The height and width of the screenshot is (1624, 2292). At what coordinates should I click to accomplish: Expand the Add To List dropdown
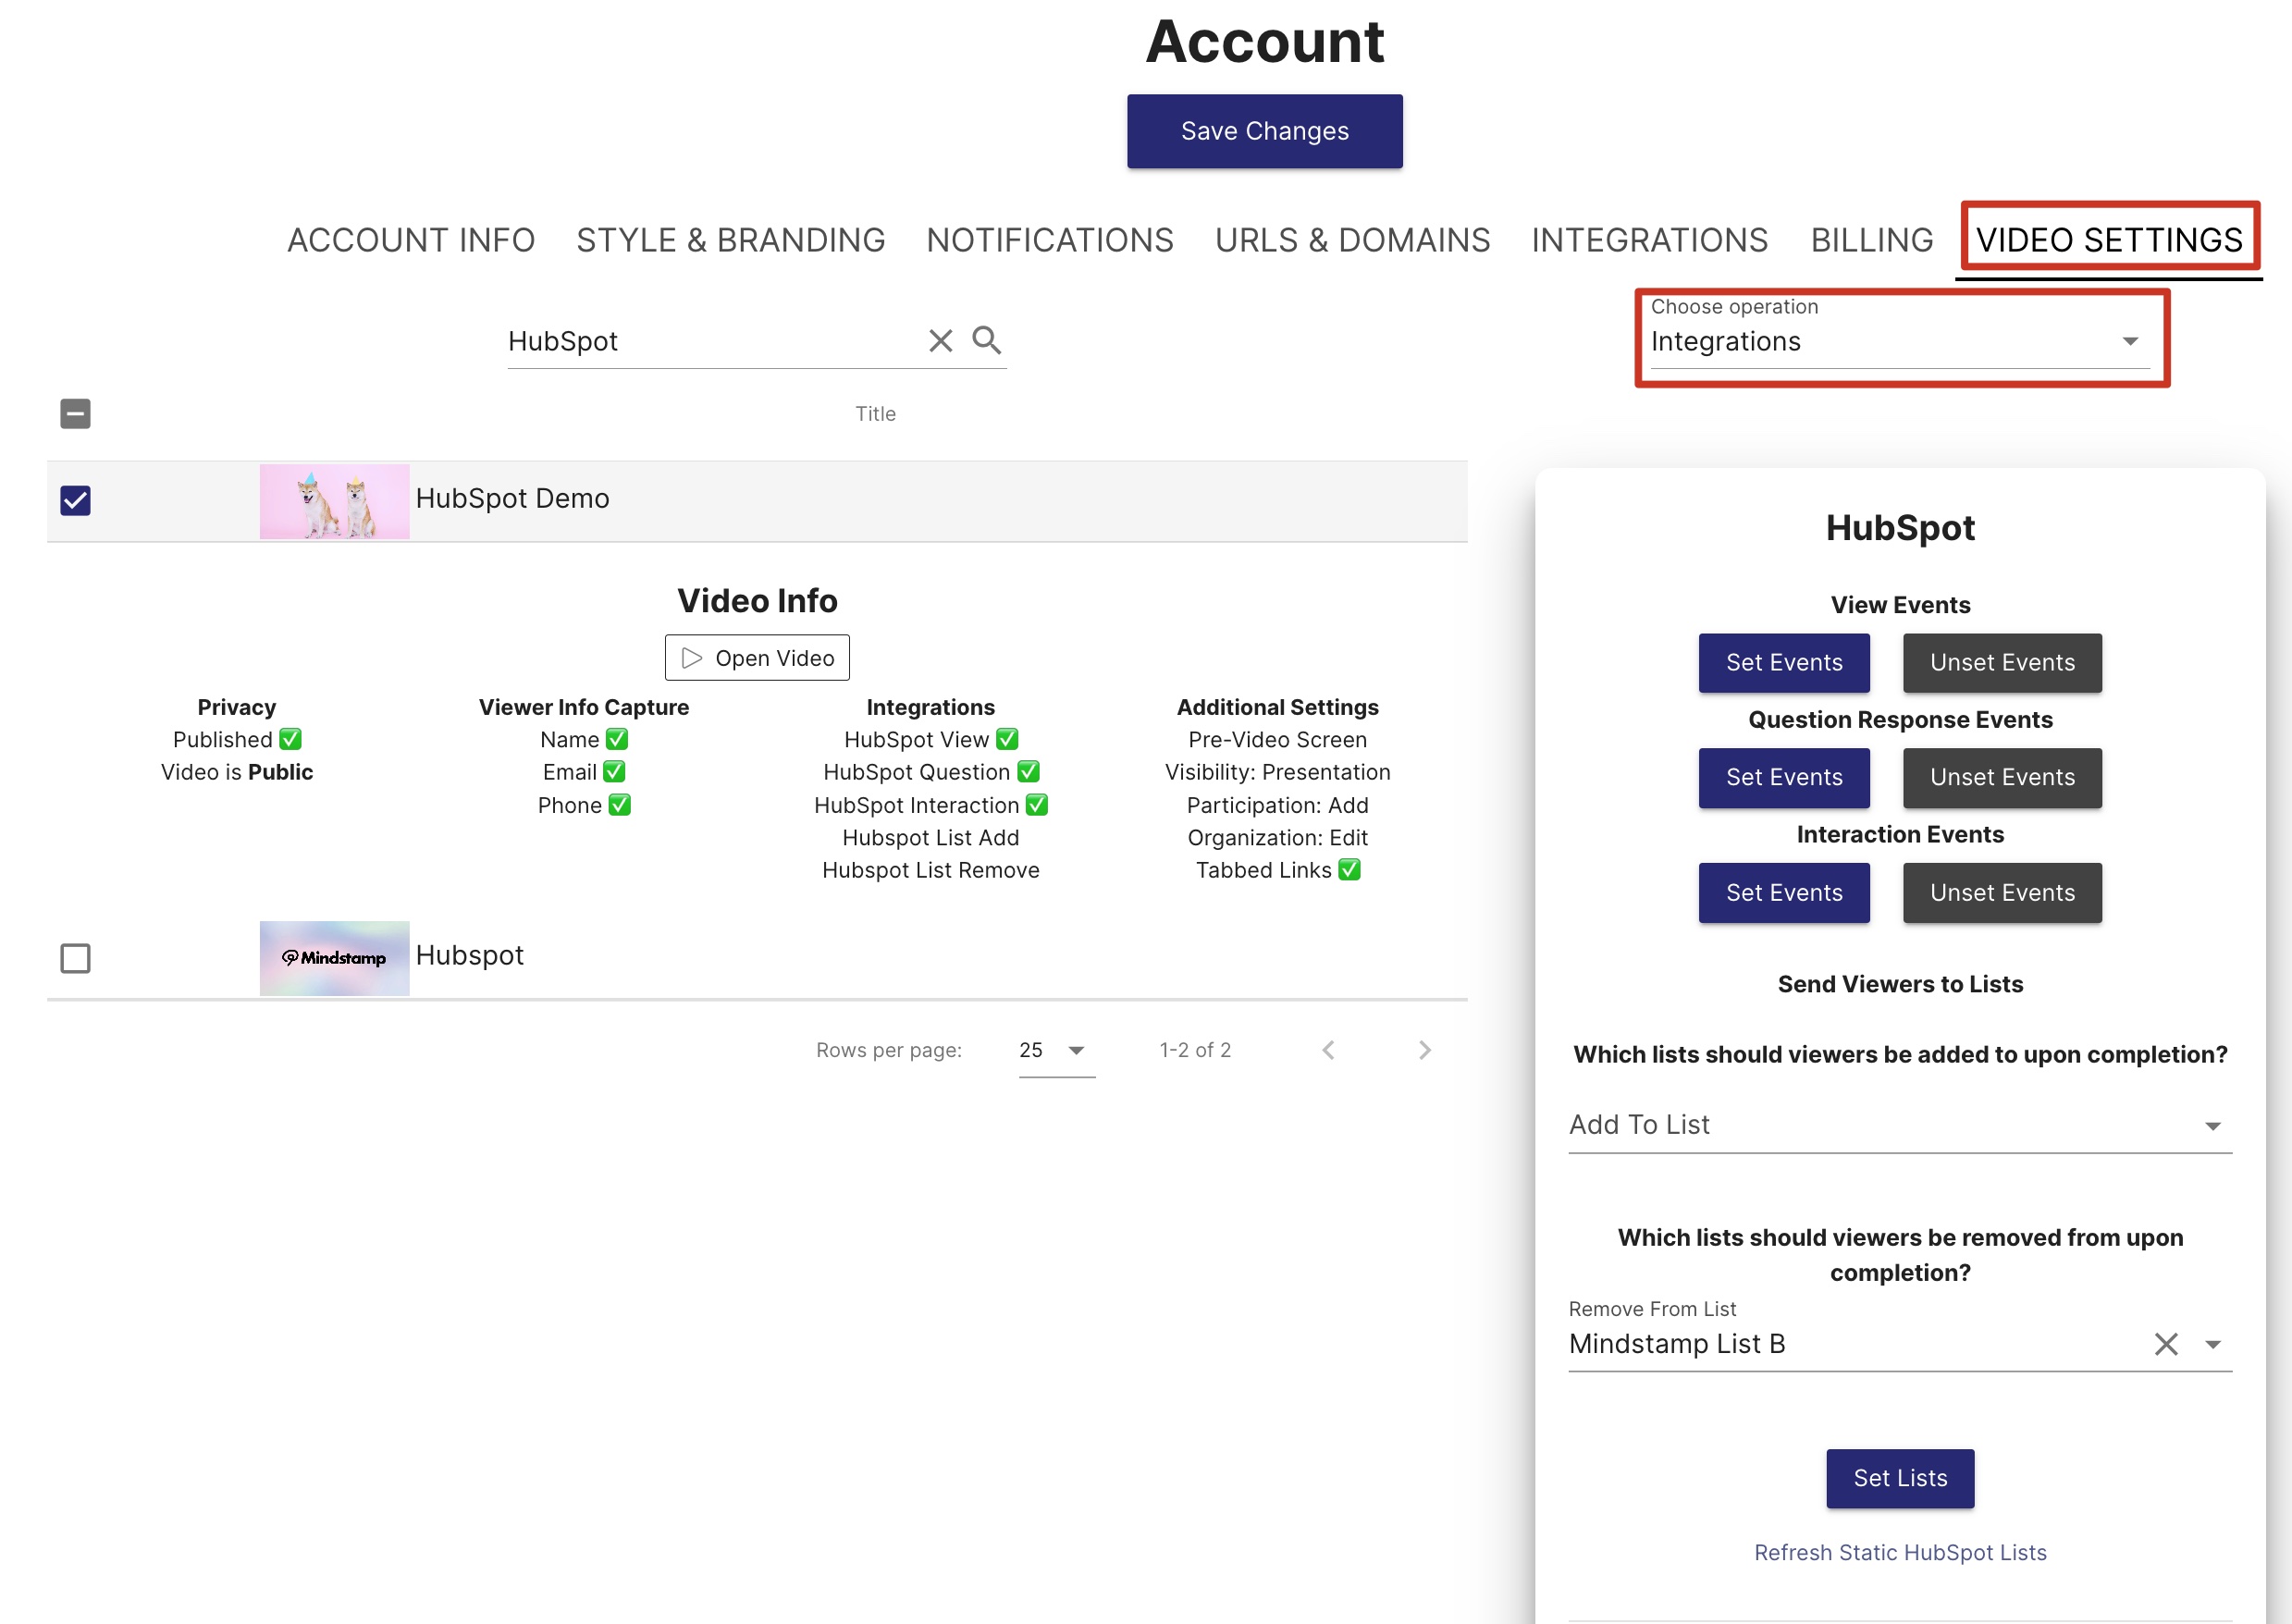pos(1900,1125)
